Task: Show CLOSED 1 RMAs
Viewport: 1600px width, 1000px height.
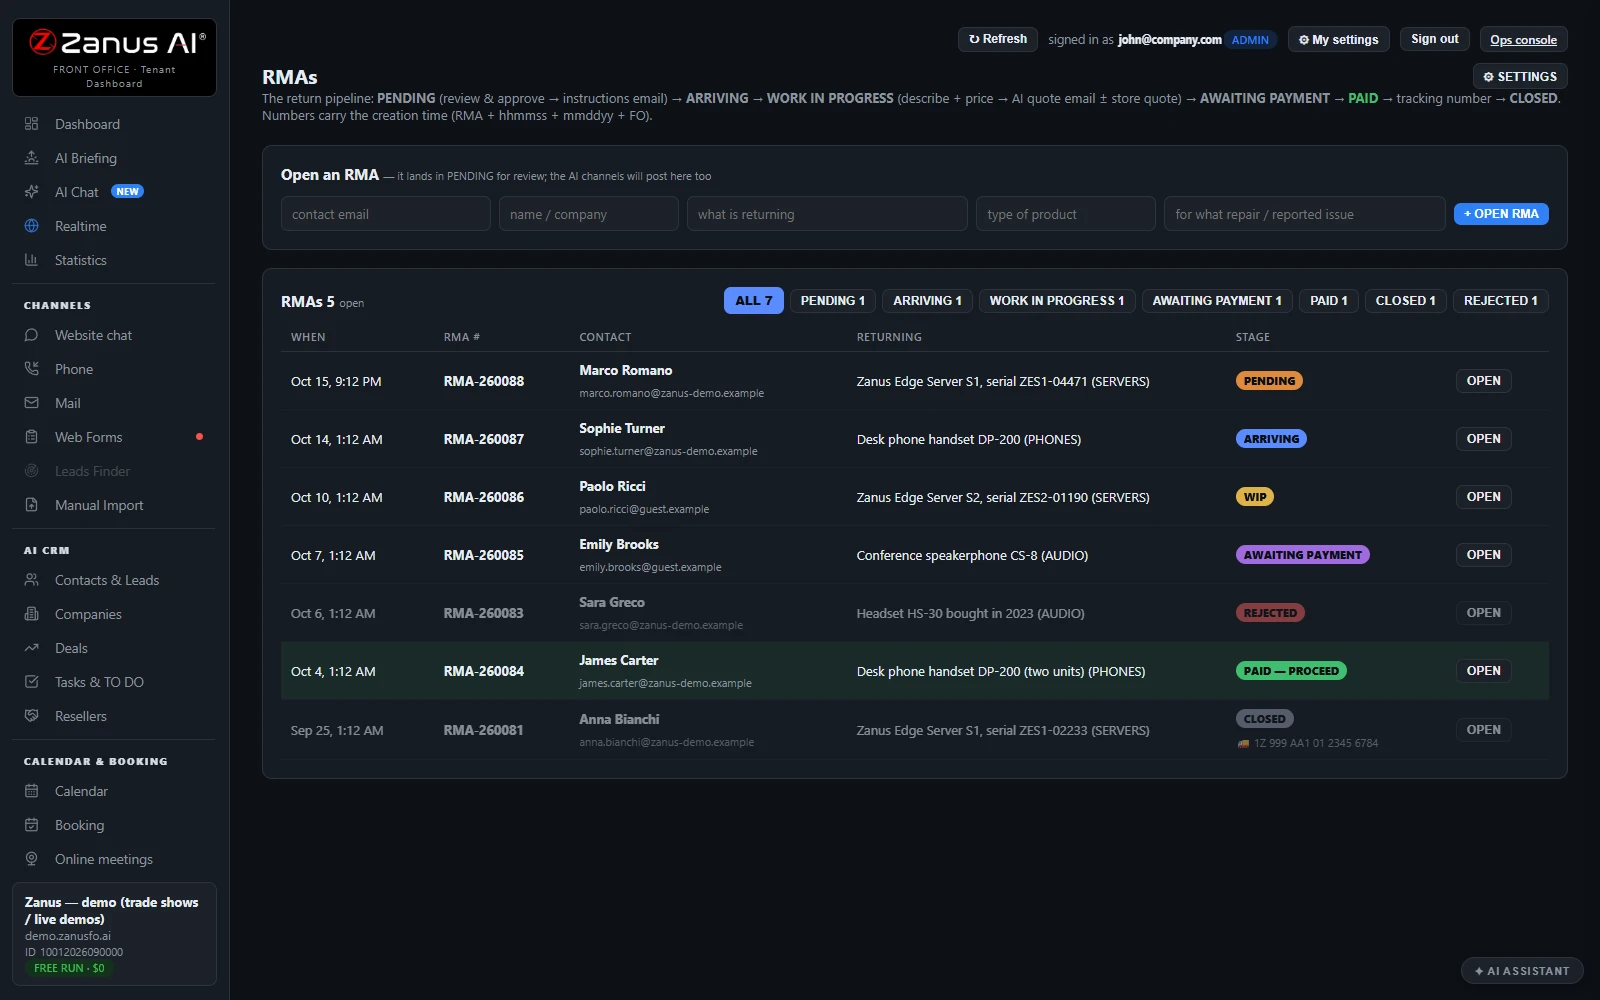Action: (x=1405, y=301)
